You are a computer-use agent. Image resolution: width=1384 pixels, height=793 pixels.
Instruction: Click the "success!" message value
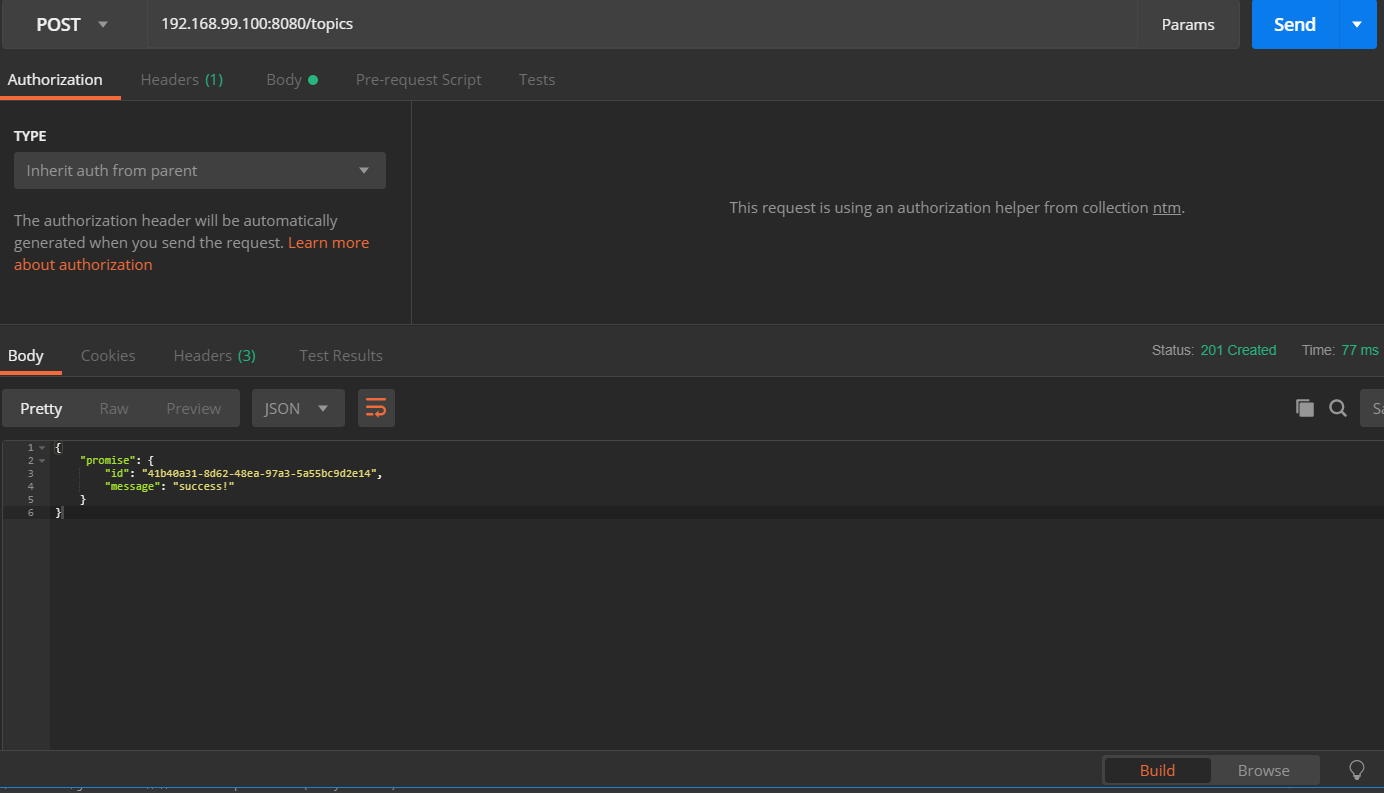pyautogui.click(x=203, y=486)
